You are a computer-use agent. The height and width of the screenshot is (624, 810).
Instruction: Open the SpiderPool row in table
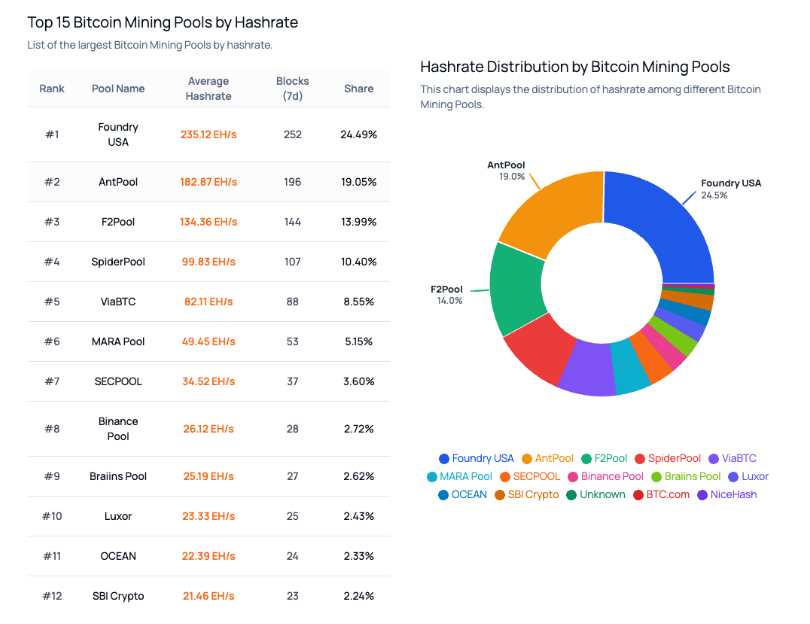coord(209,262)
